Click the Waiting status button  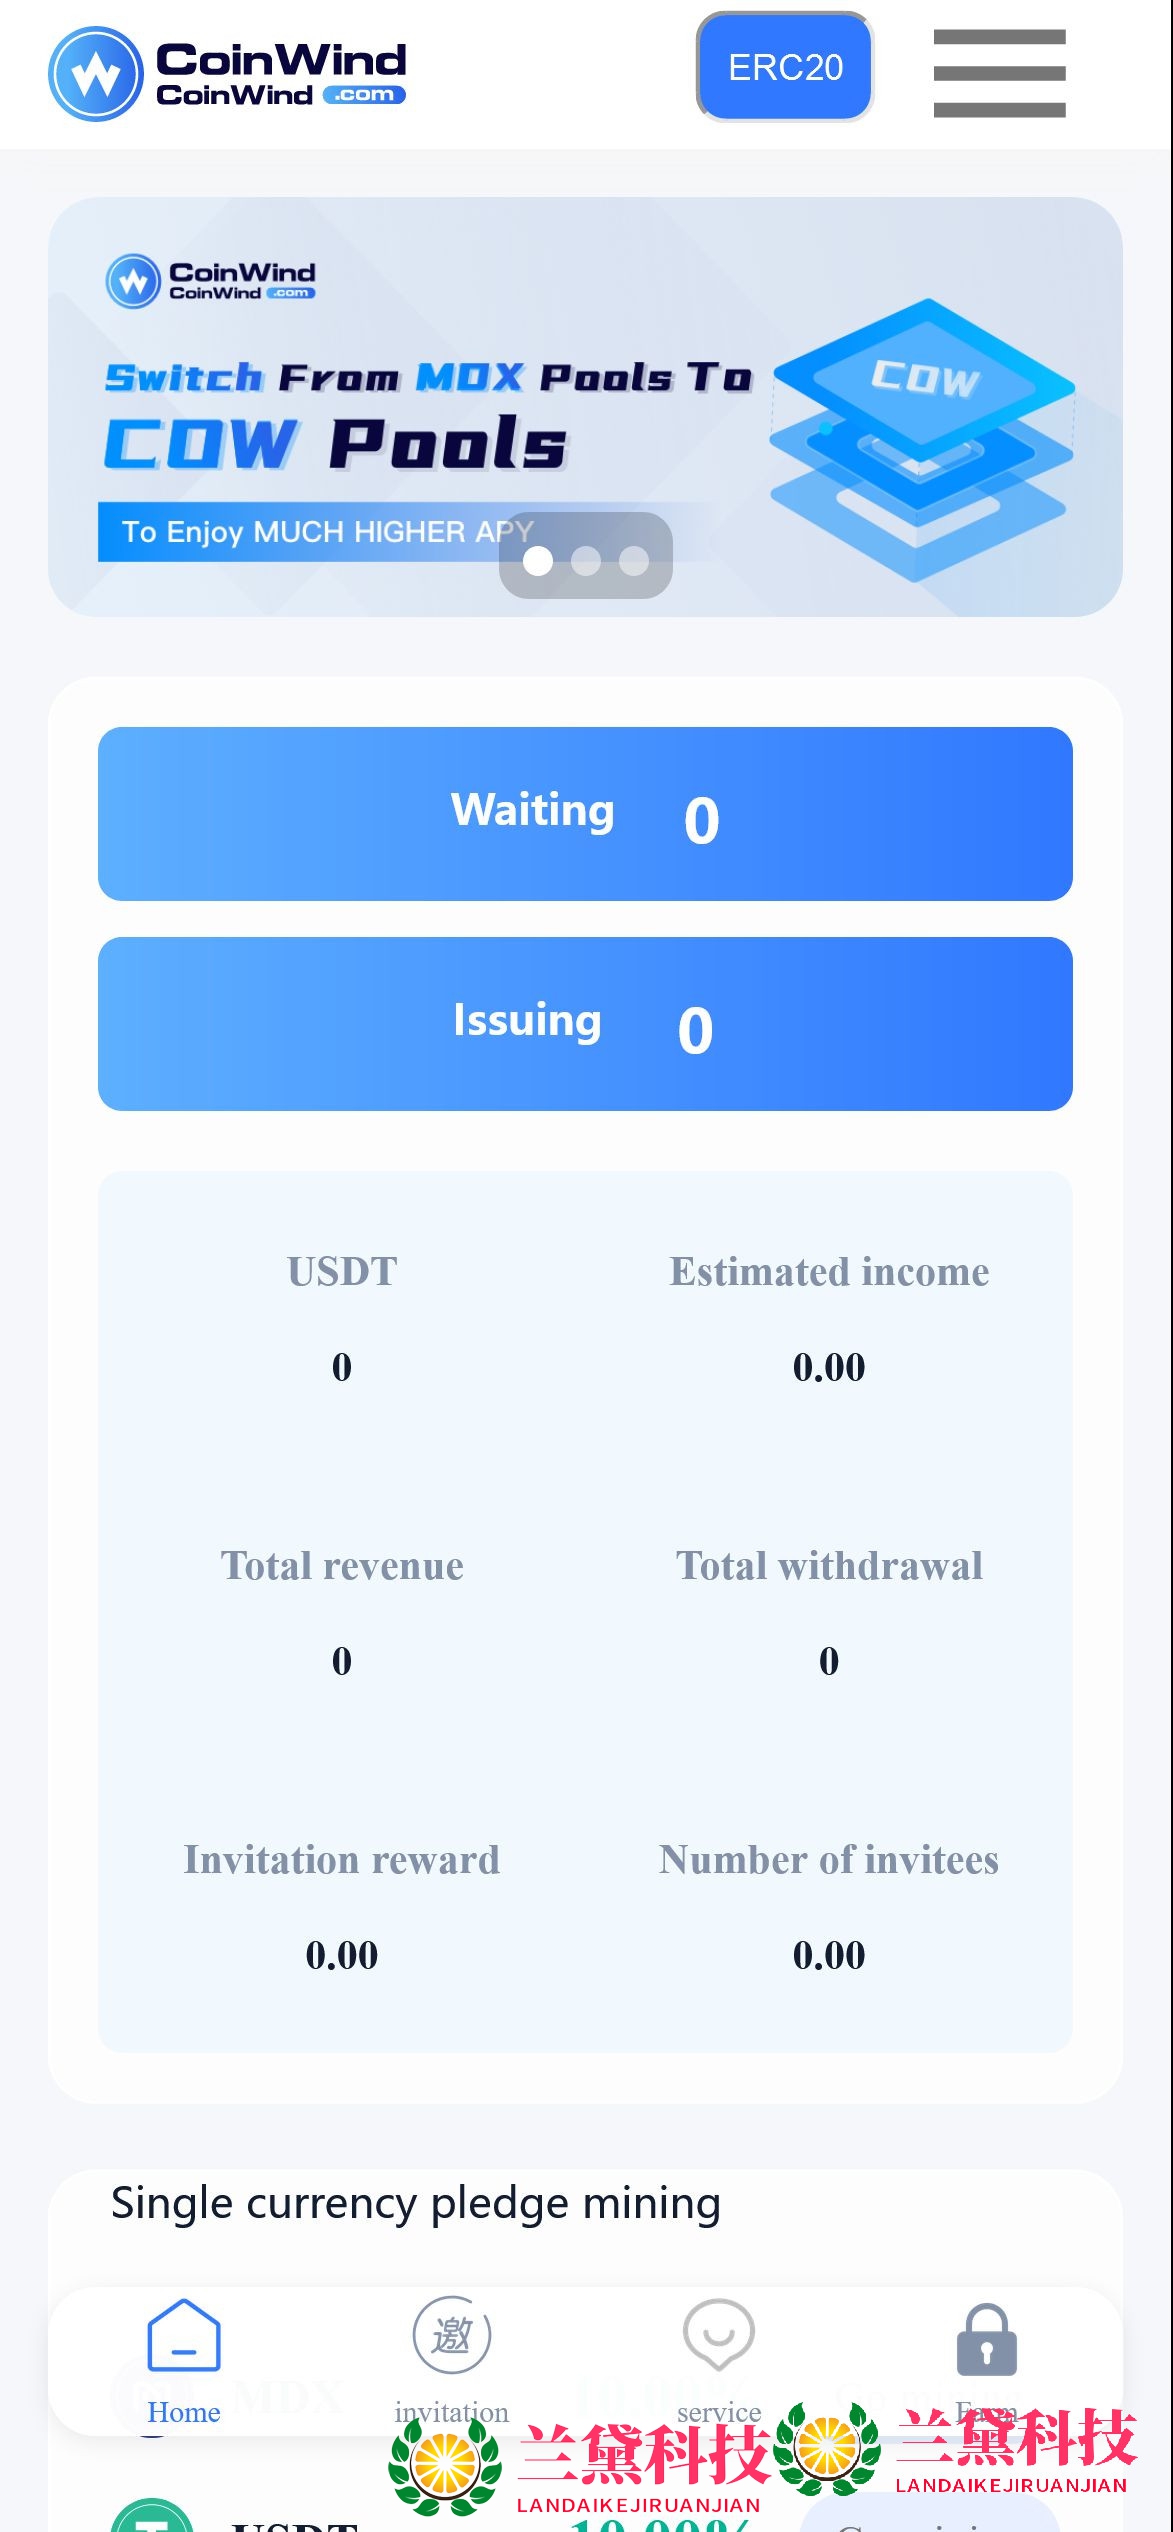tap(585, 814)
